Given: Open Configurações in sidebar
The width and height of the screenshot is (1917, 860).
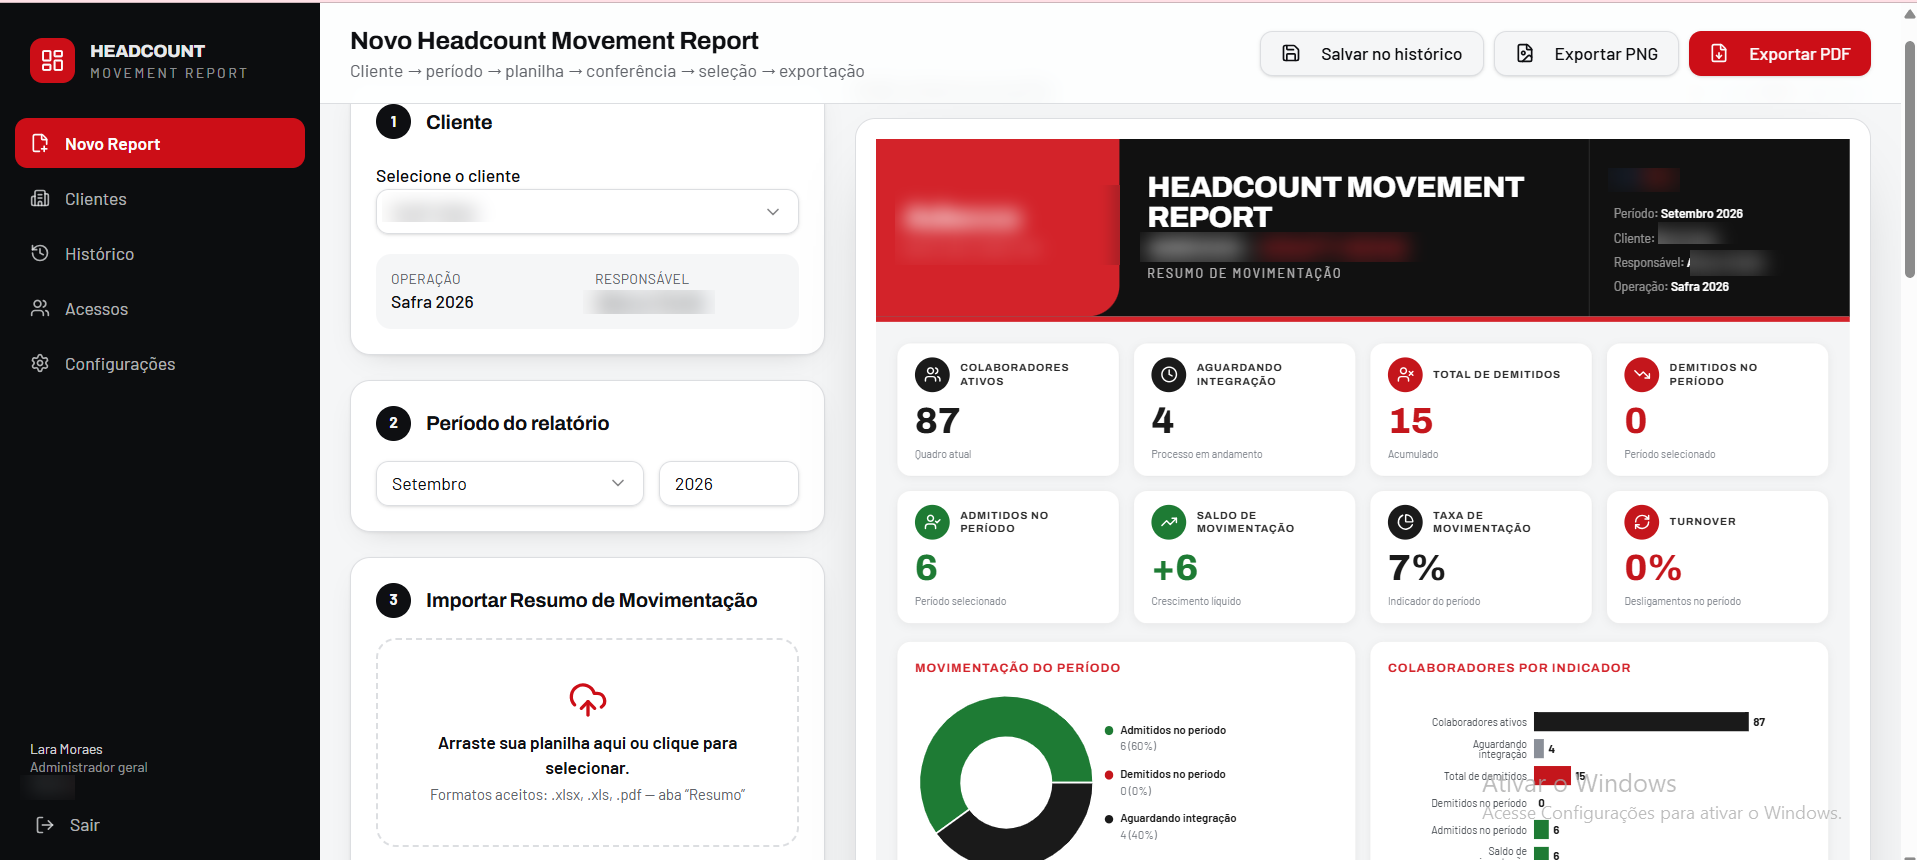Looking at the screenshot, I should 160,363.
